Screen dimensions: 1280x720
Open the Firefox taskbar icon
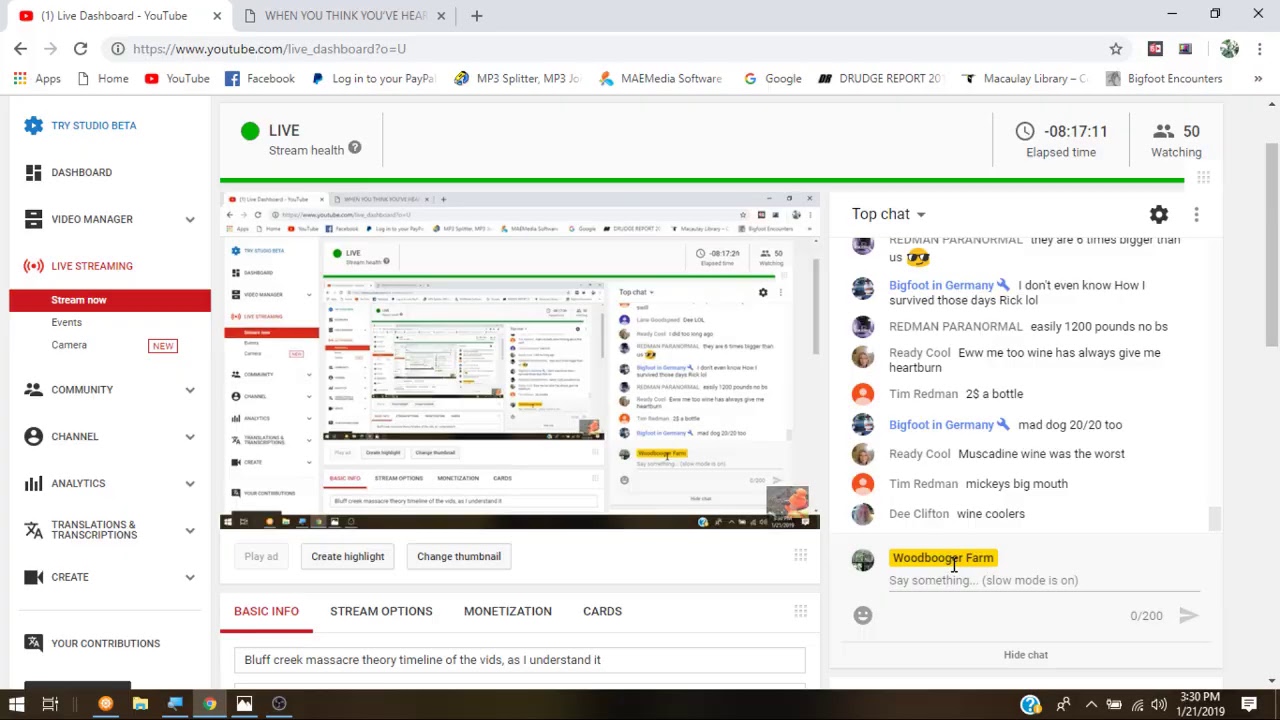105,704
